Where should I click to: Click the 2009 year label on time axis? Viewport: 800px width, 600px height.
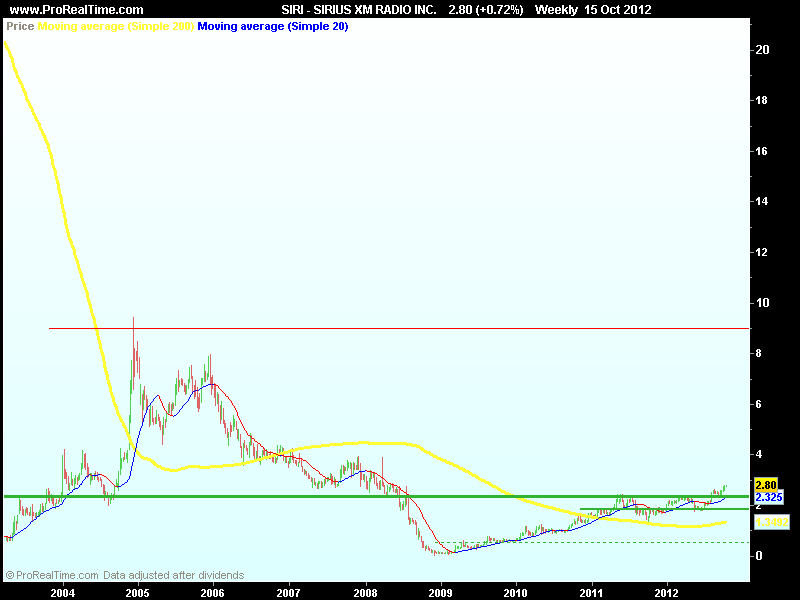point(440,593)
